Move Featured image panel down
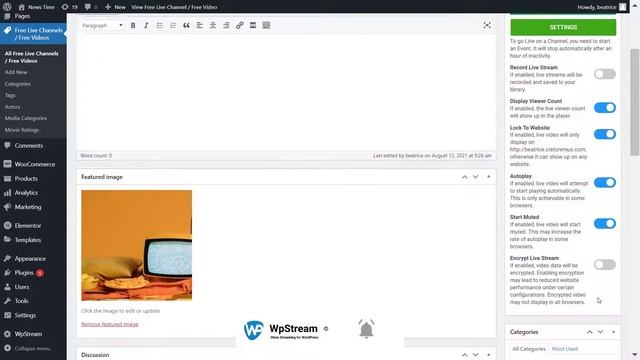The image size is (640, 360). (476, 177)
